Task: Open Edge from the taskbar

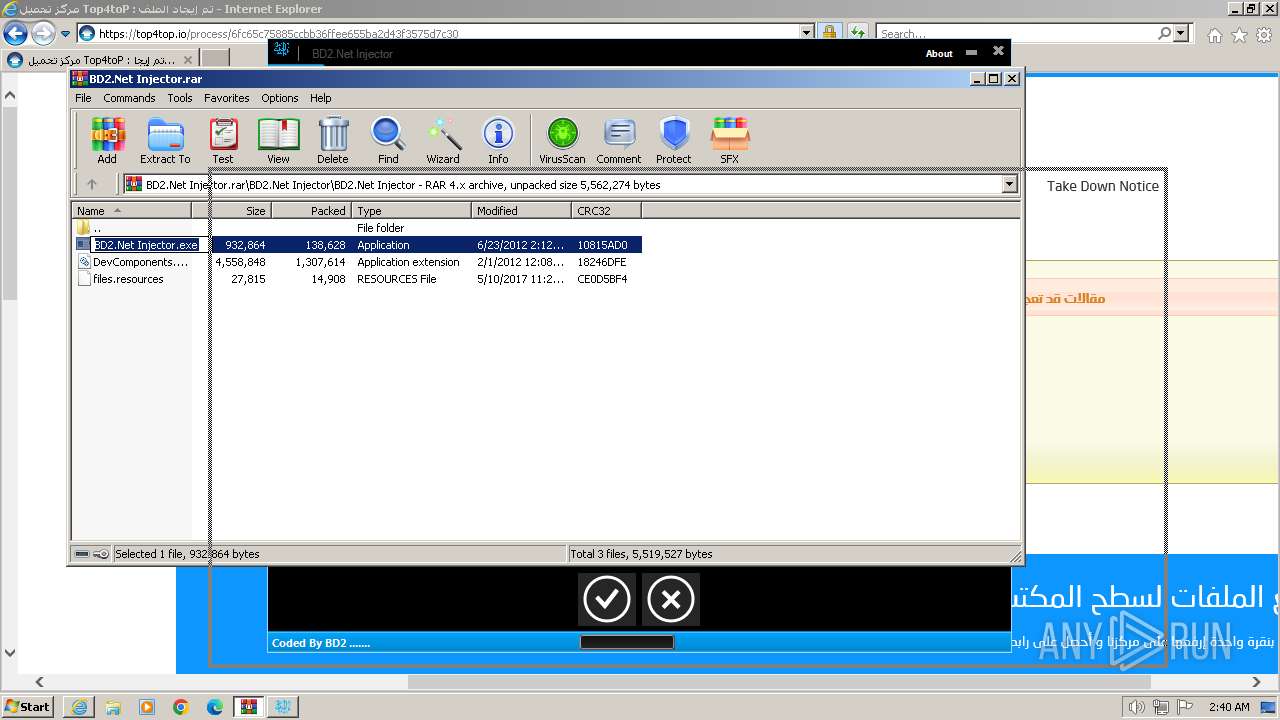Action: click(215, 706)
